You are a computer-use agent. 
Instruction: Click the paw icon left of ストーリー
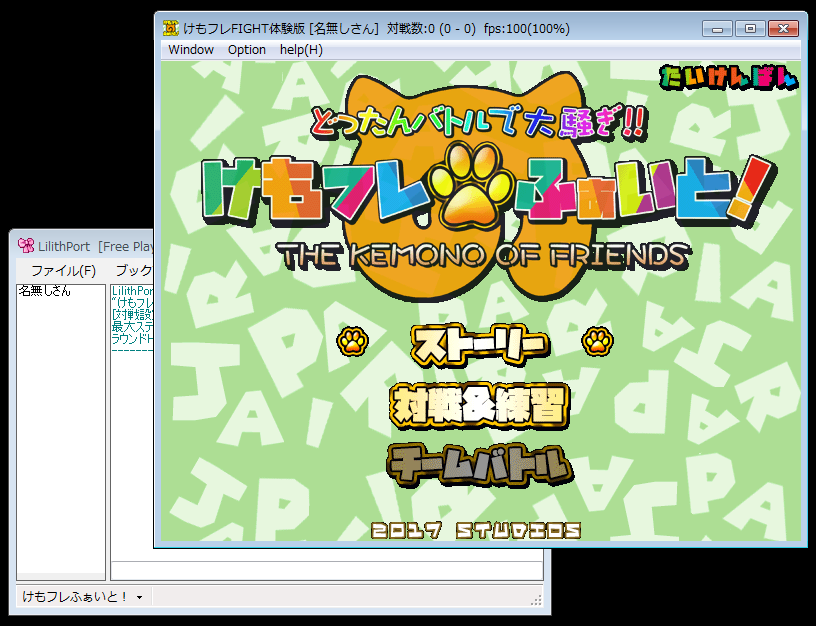tap(353, 341)
